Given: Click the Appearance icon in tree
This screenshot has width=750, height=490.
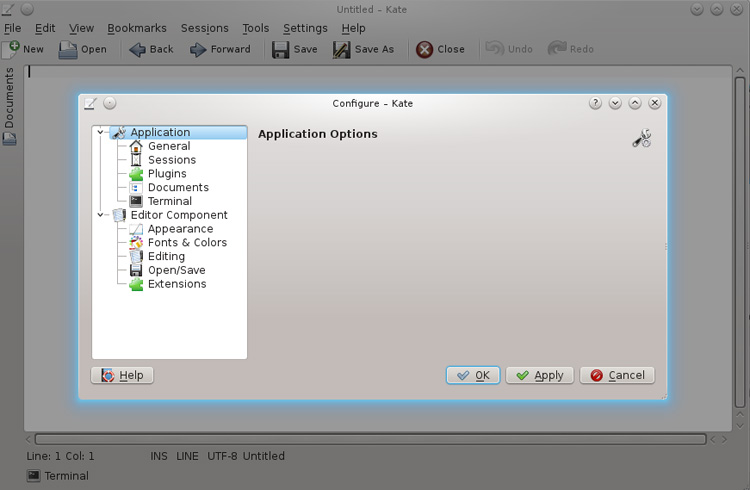Looking at the screenshot, I should (x=136, y=229).
